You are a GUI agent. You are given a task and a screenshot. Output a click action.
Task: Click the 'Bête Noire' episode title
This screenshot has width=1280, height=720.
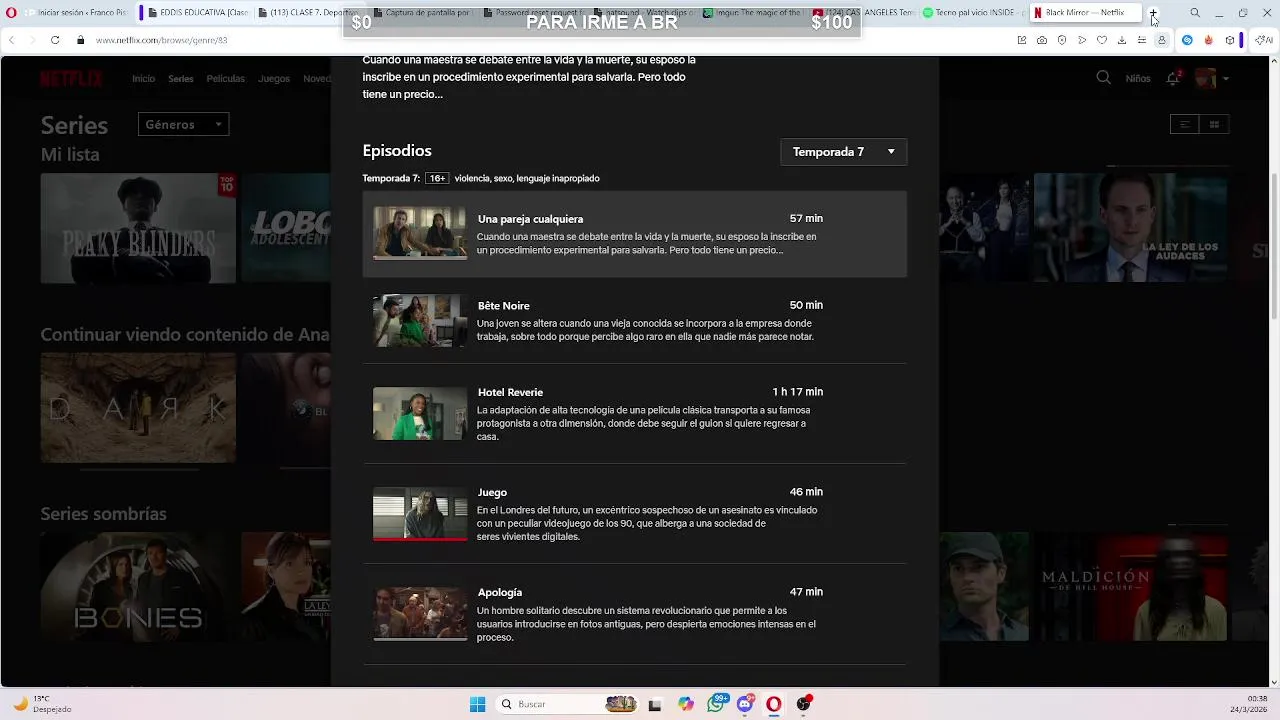pos(504,306)
